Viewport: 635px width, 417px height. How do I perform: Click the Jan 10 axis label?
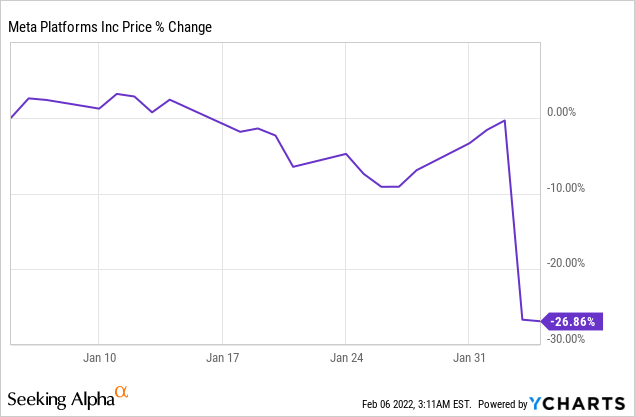click(100, 356)
